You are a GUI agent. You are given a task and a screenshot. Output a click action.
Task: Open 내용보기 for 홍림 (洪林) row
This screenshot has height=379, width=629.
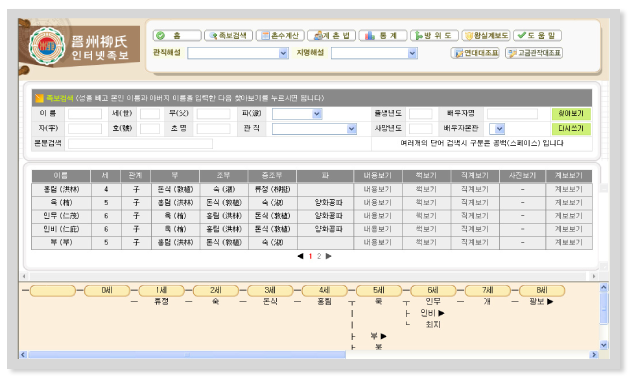[377, 189]
